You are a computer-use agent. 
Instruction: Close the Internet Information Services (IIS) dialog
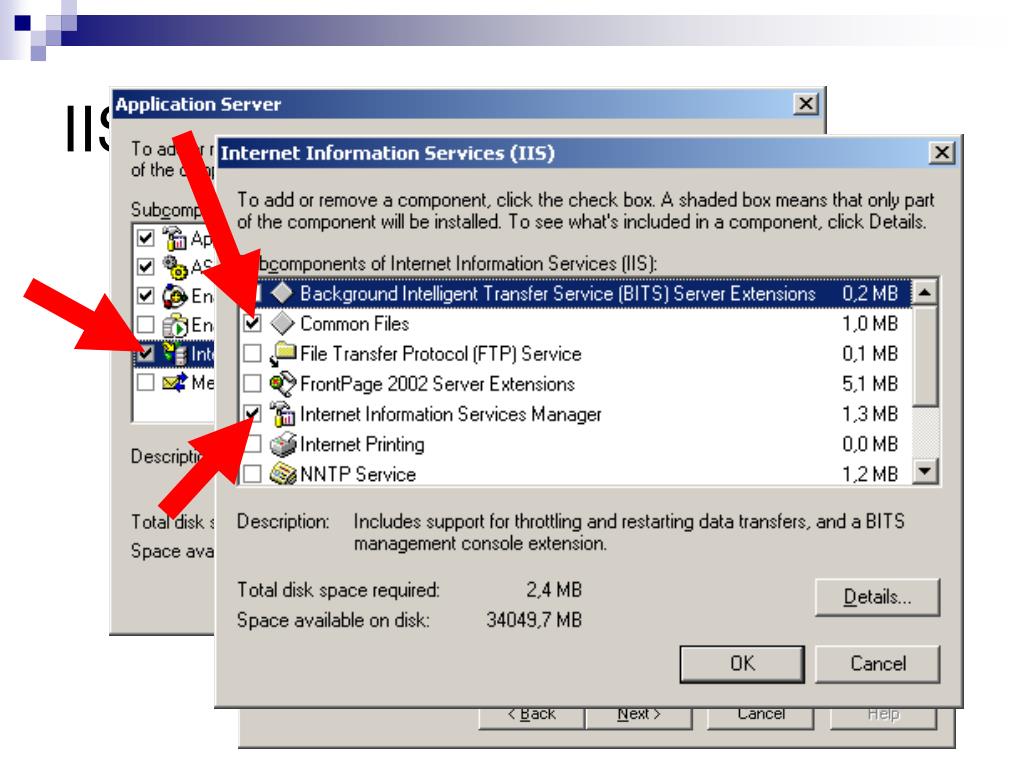pos(941,153)
